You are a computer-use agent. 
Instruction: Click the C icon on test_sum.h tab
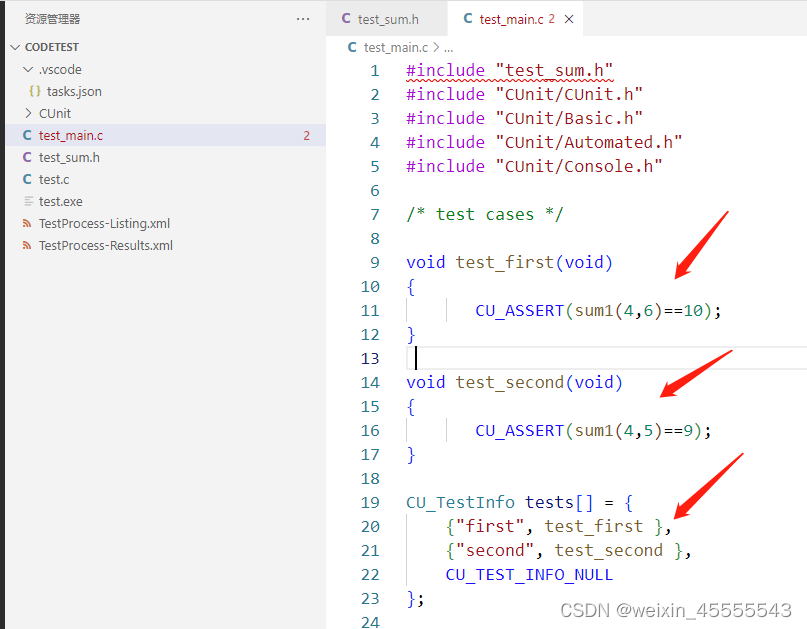point(346,19)
